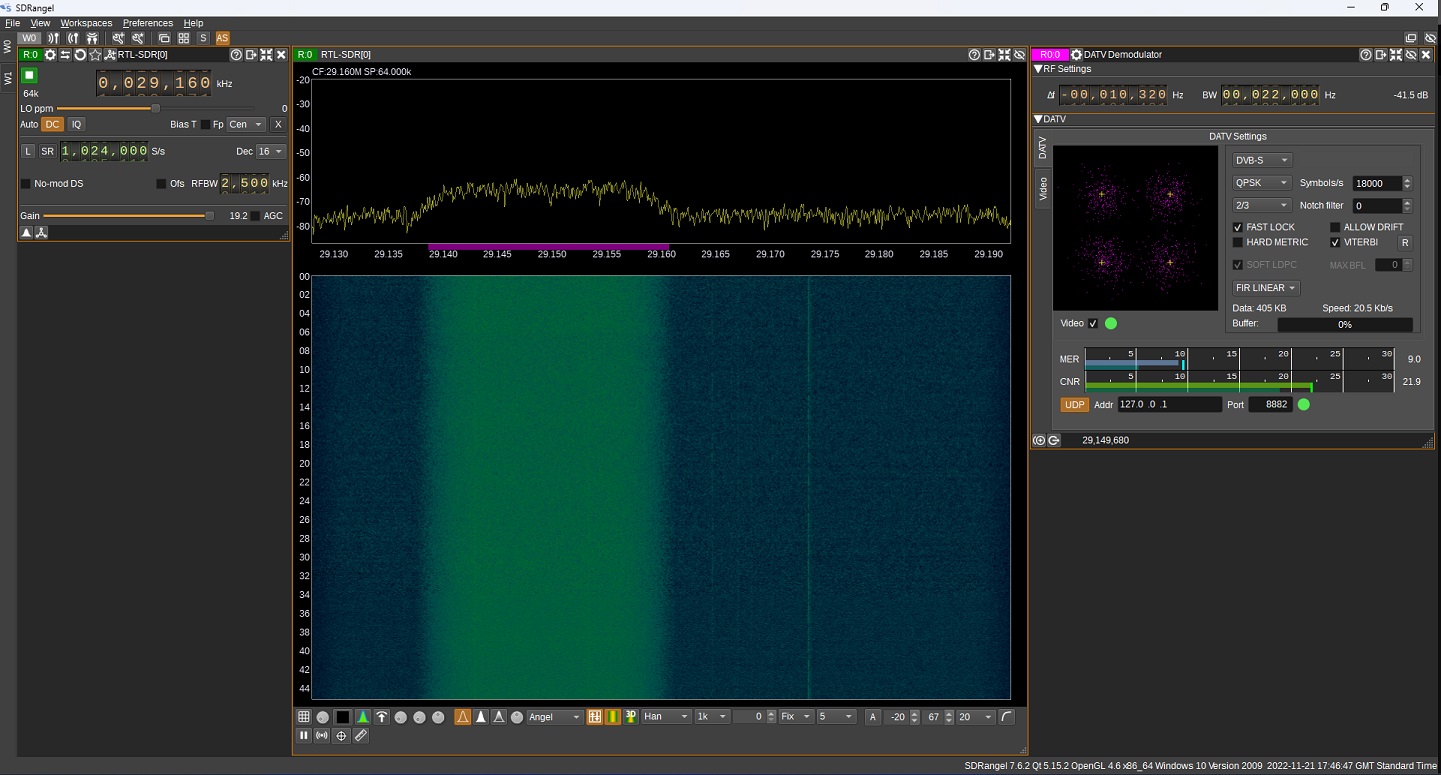Toggle the spectrum grid display icon
Screen dimensions: 1441x775
303,717
